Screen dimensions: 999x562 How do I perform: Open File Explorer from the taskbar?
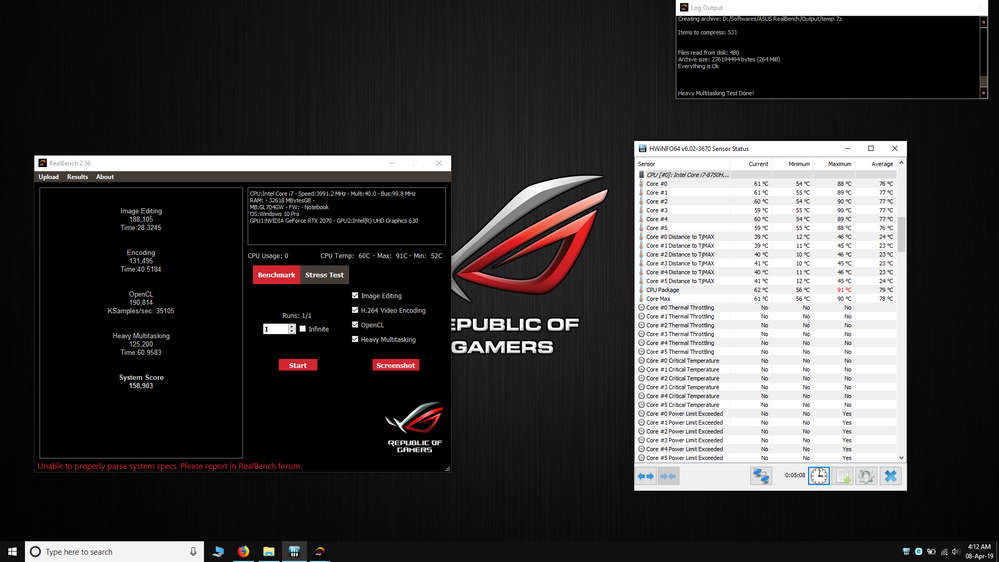pyautogui.click(x=269, y=552)
